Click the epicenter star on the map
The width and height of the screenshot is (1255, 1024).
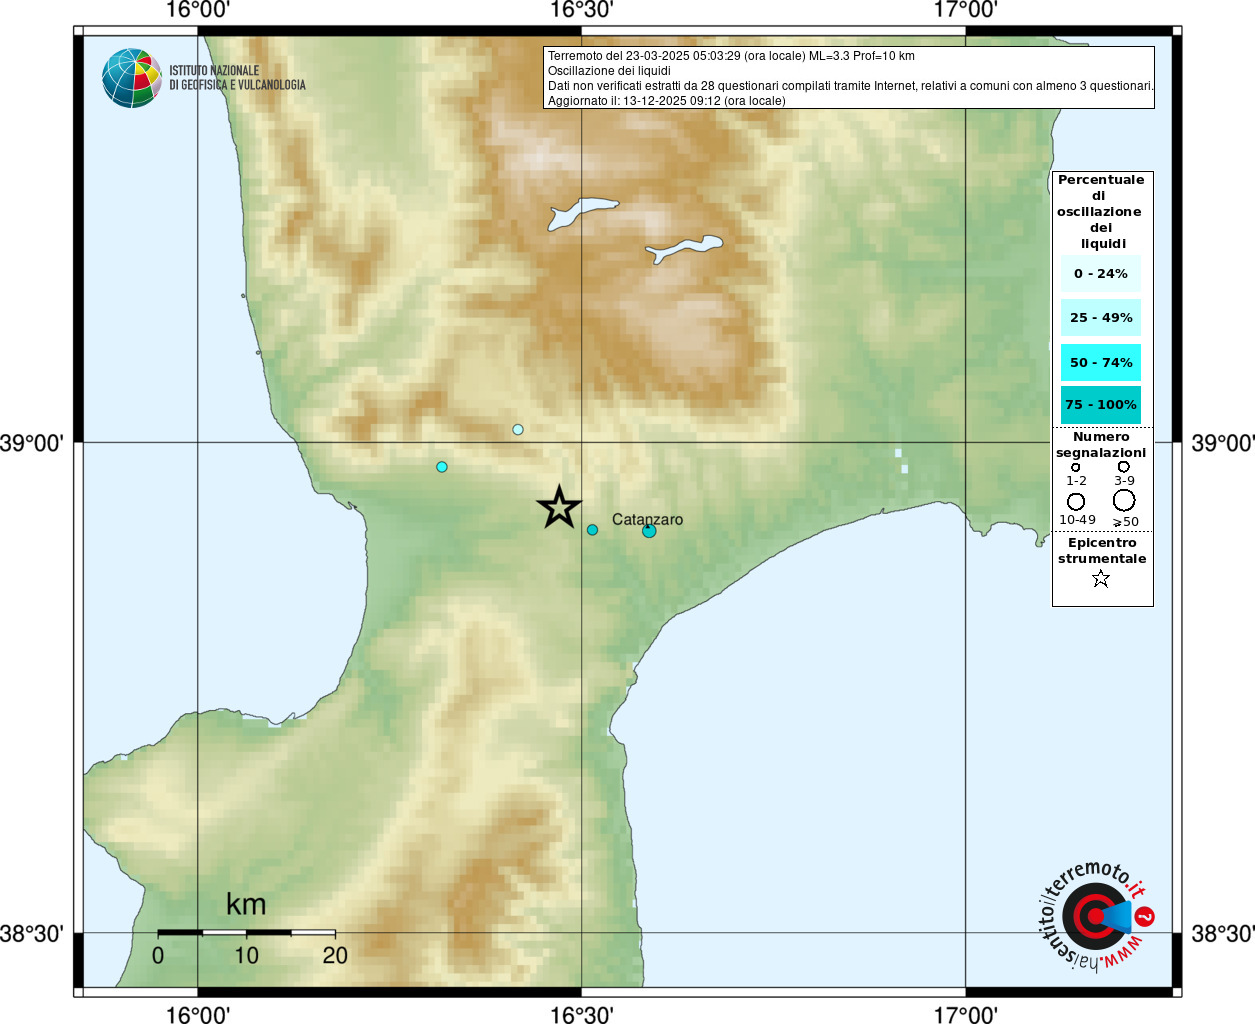click(559, 507)
